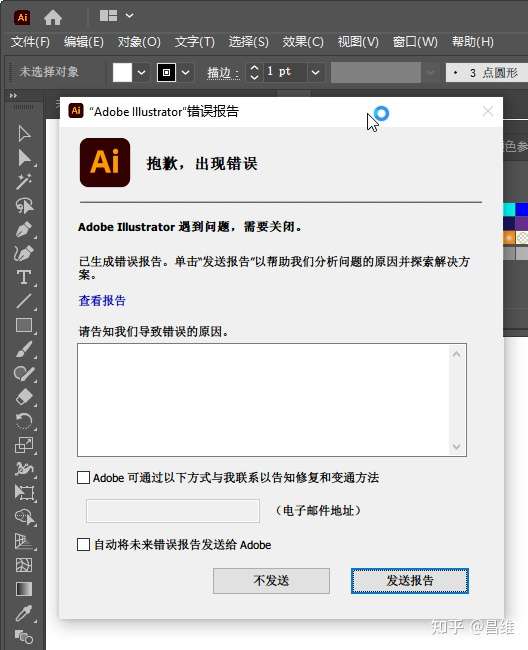Adjust the stroke weight stepper arrows
Viewport: 528px width, 650px height.
tap(254, 73)
